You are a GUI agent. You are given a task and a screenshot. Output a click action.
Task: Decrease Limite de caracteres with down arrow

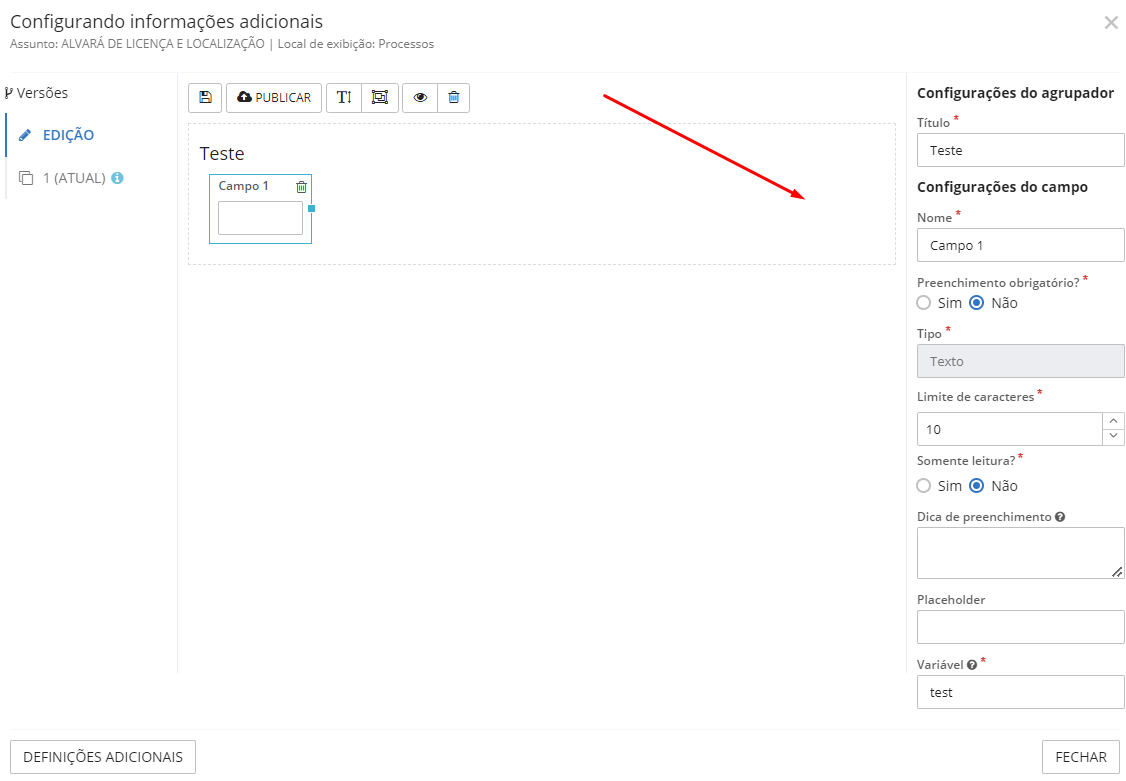click(1113, 437)
